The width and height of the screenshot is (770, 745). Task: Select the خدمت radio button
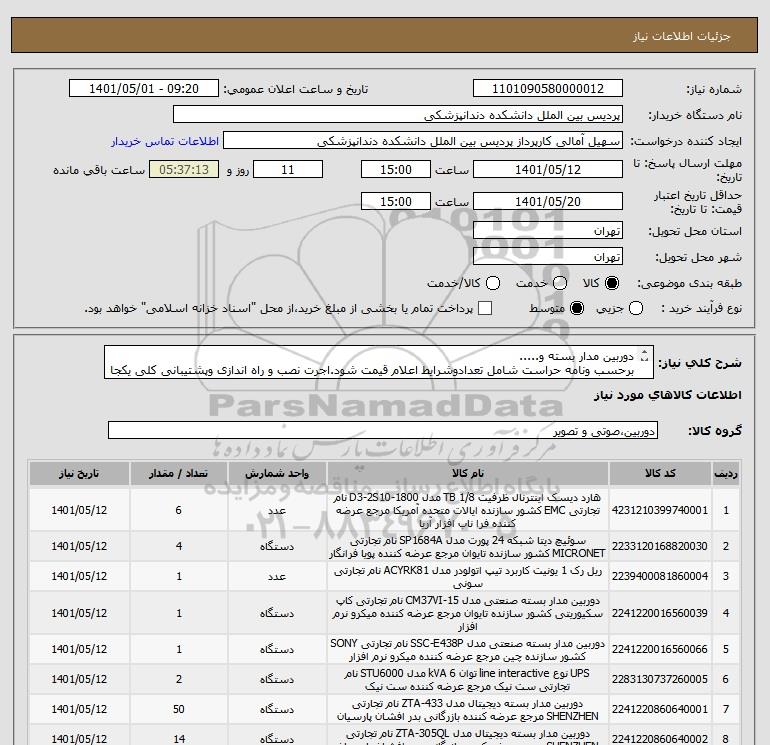coord(560,283)
